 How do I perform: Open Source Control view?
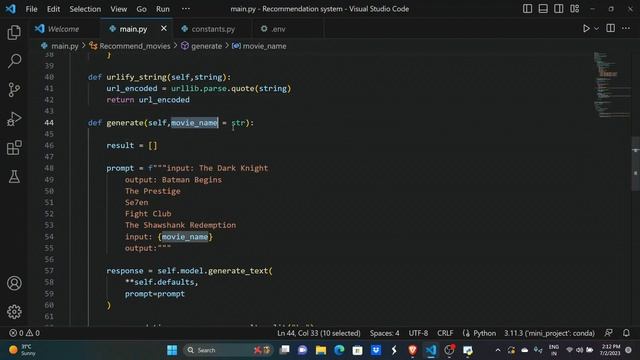[14, 90]
